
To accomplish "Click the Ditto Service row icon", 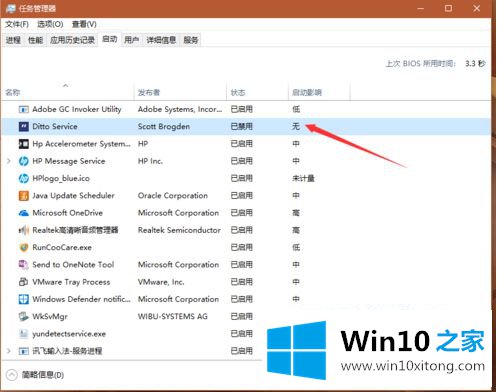I will pyautogui.click(x=23, y=127).
